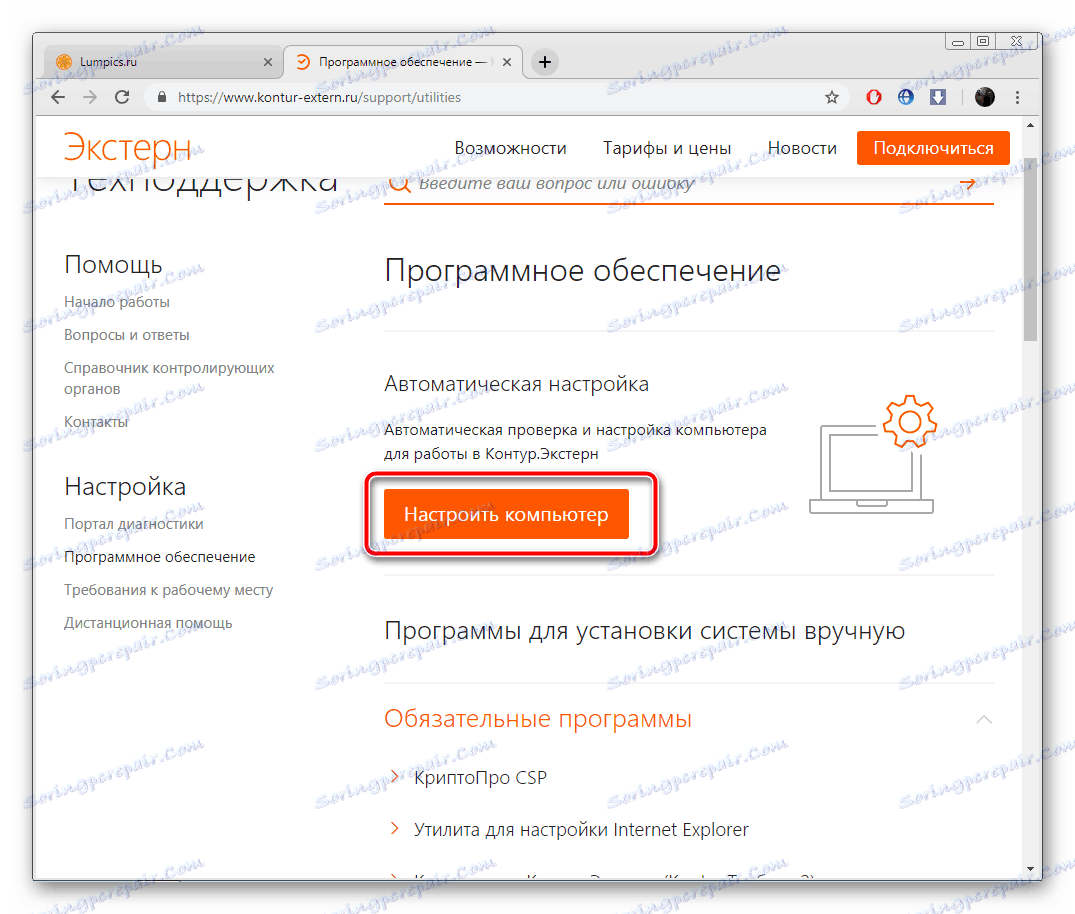Image resolution: width=1075 pixels, height=914 pixels.
Task: Collapse the Обязательные программы section chevron
Action: point(984,719)
